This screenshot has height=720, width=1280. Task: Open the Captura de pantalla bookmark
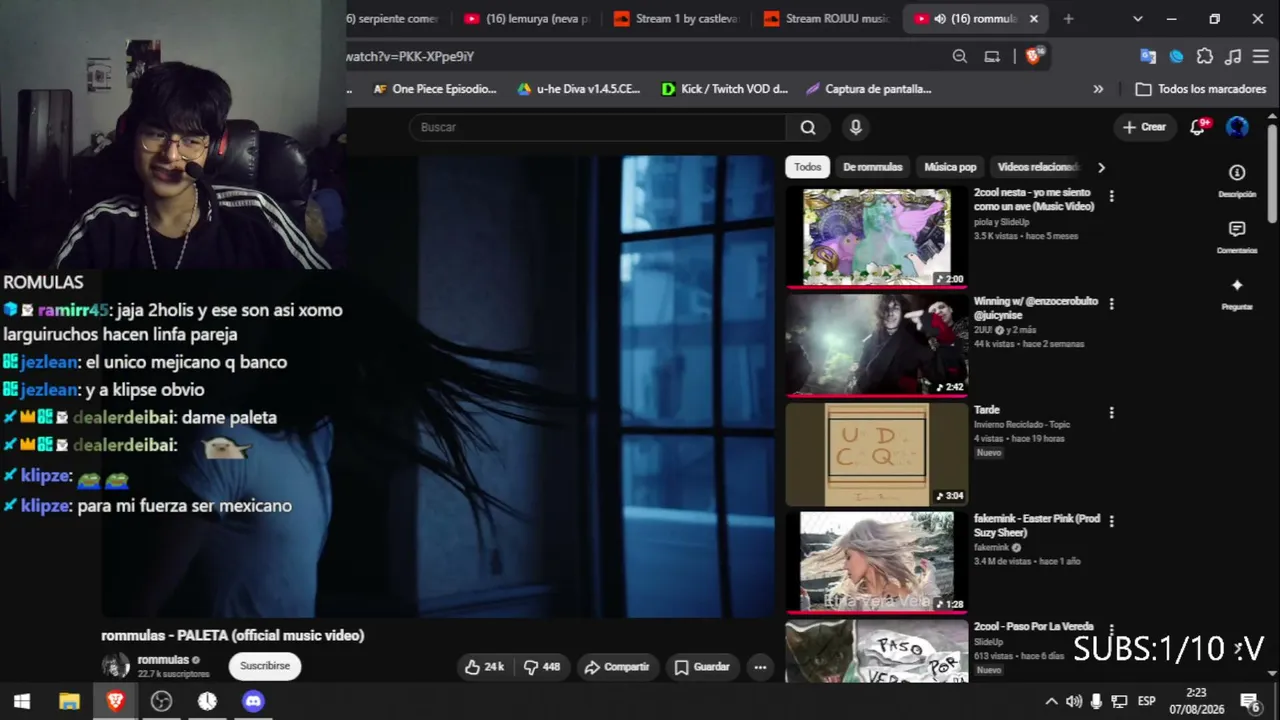click(x=869, y=89)
